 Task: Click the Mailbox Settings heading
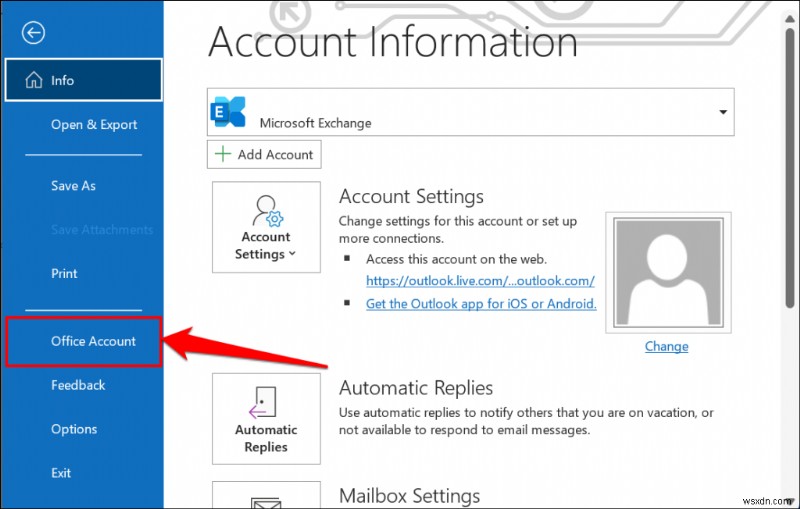pos(410,496)
